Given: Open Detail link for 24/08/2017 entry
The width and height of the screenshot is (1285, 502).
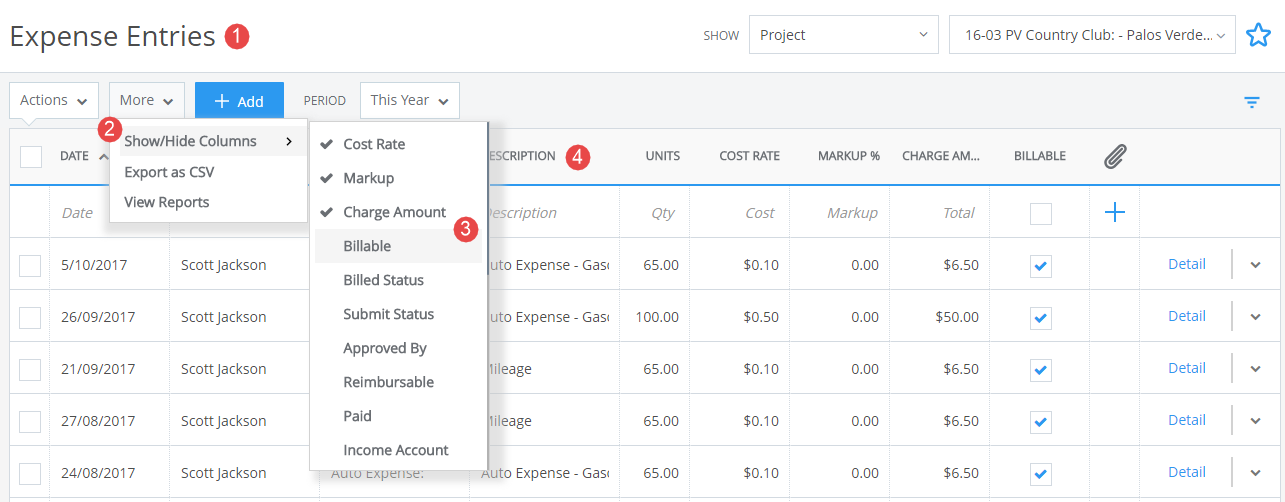Looking at the screenshot, I should point(1187,472).
